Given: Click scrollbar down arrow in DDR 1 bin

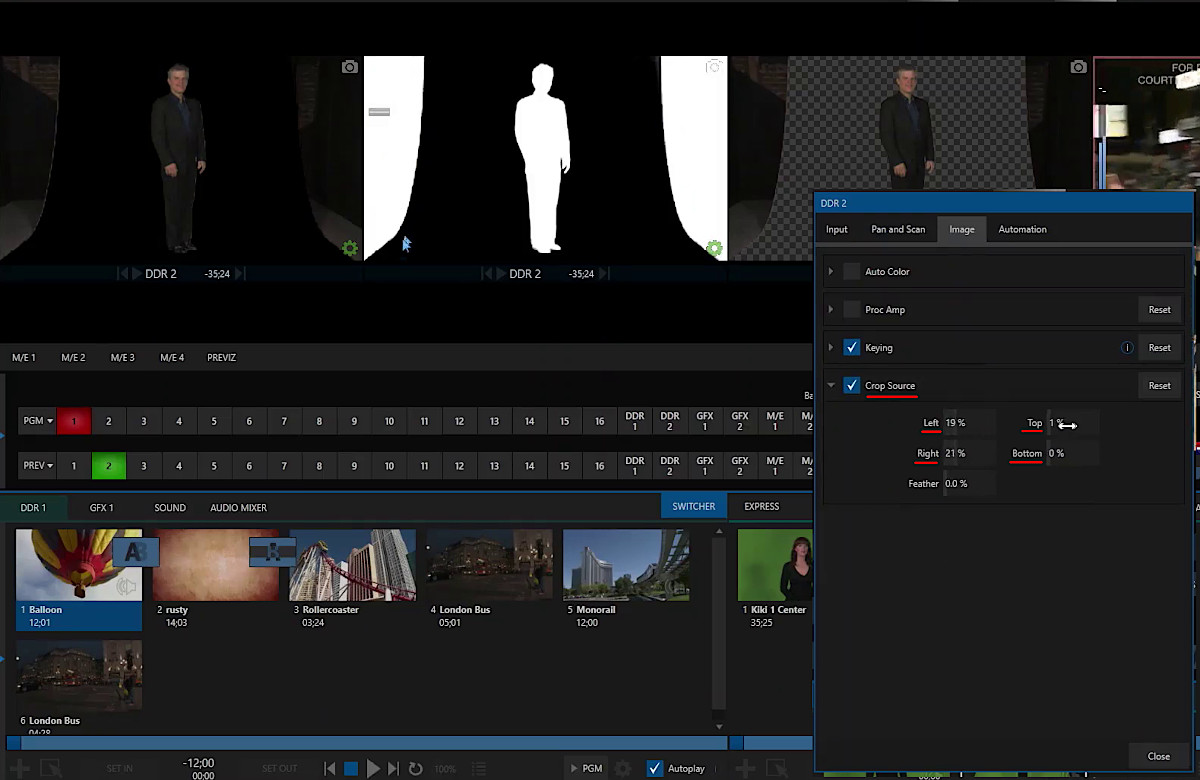Looking at the screenshot, I should [717, 726].
